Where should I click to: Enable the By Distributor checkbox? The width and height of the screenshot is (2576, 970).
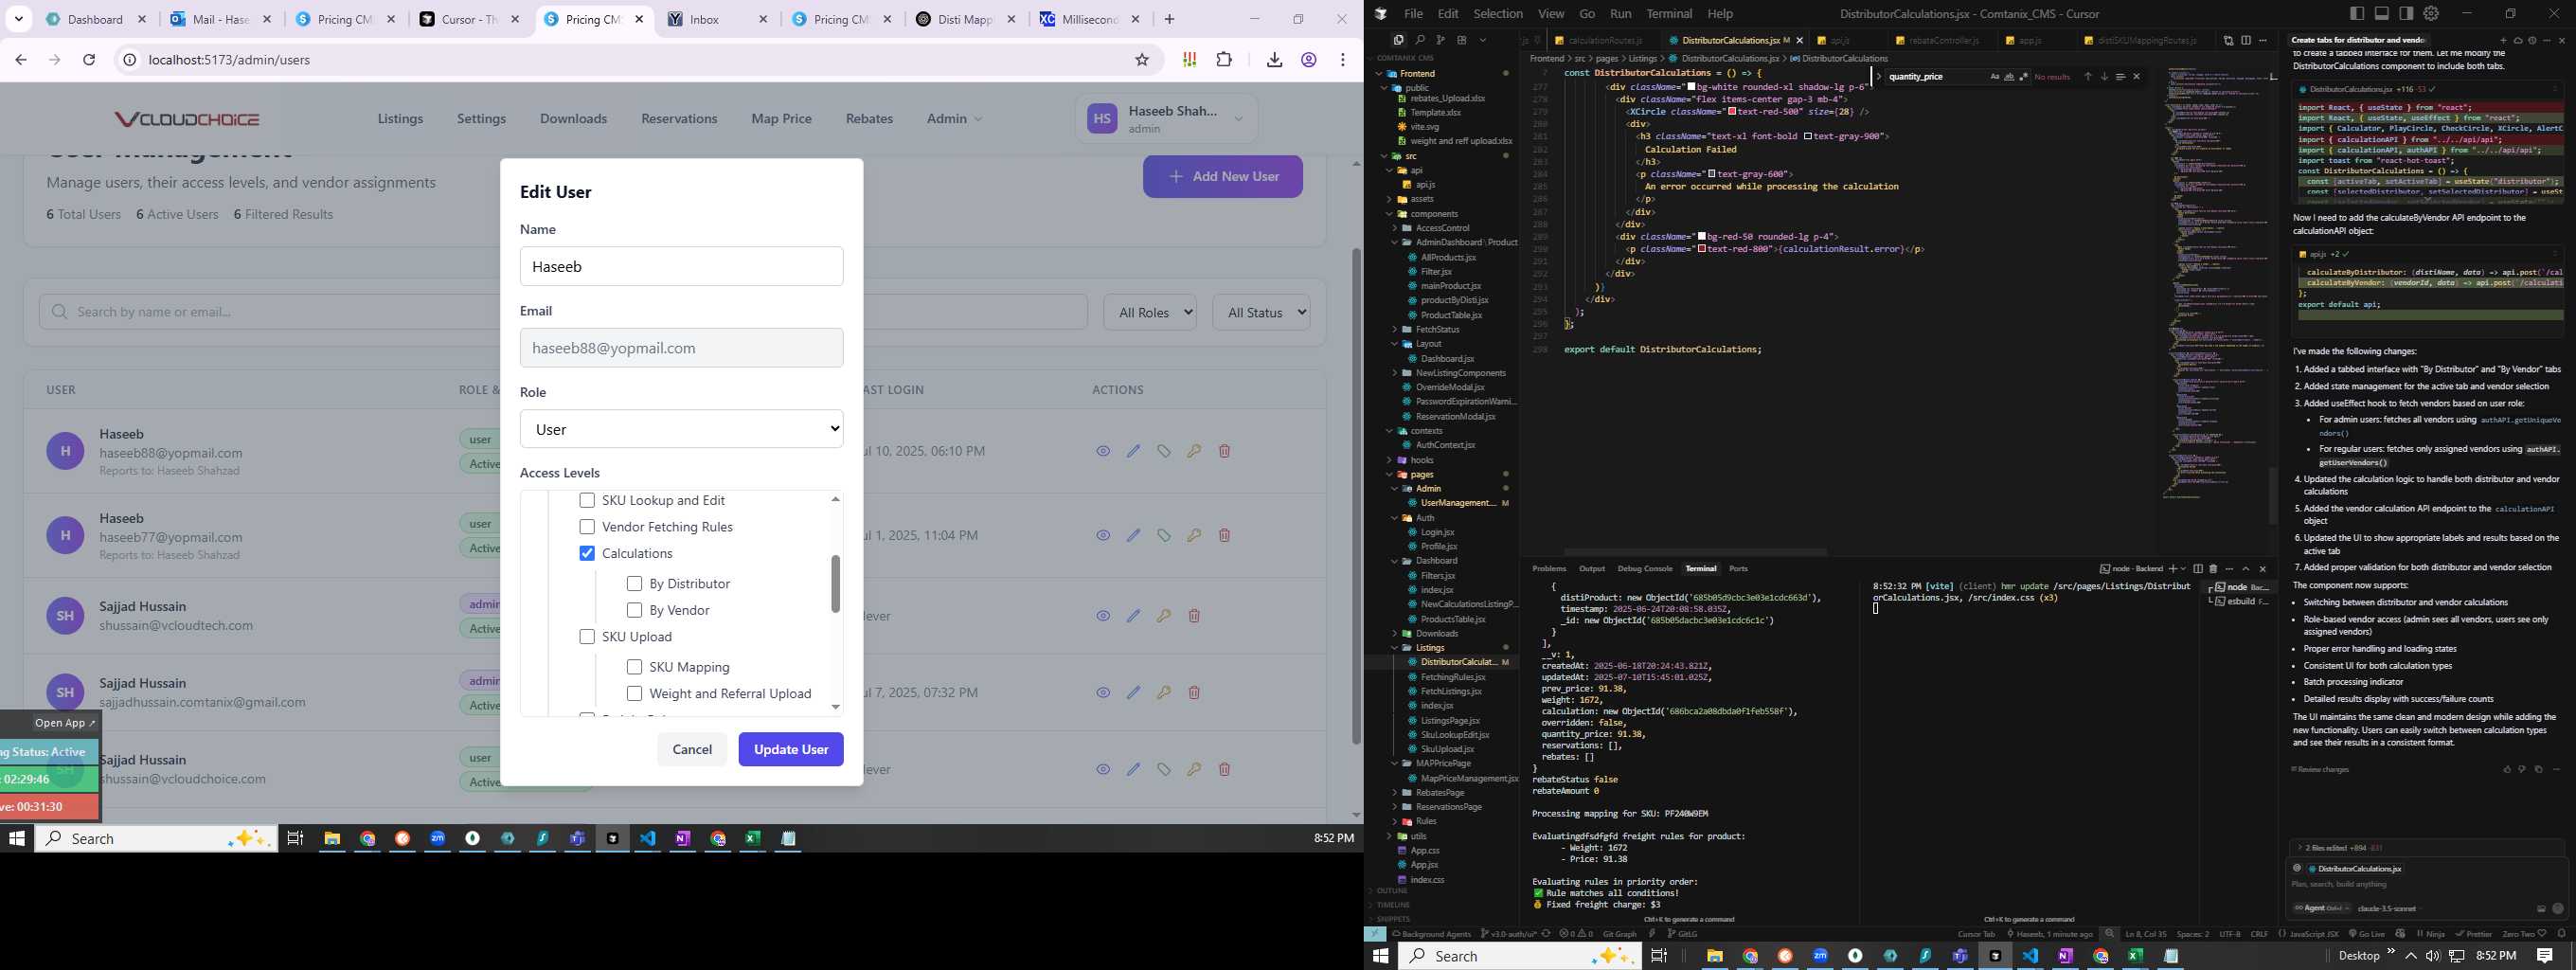click(634, 583)
